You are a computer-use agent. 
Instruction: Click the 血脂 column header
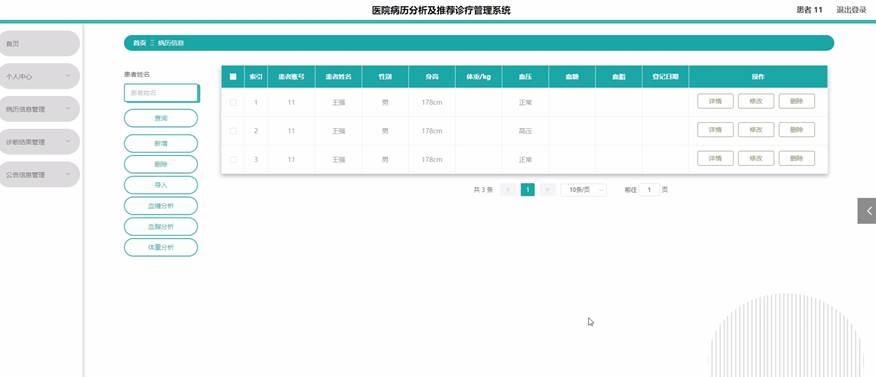(x=618, y=77)
